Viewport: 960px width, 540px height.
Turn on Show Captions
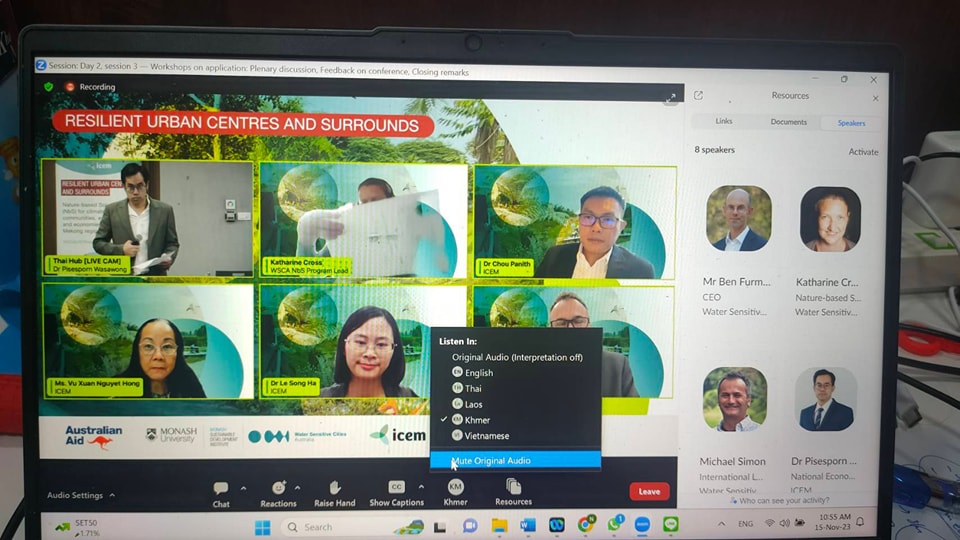click(x=396, y=488)
